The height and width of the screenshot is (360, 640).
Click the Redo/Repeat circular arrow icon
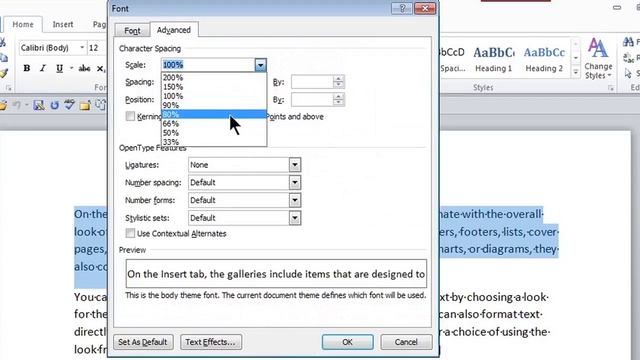point(54,106)
